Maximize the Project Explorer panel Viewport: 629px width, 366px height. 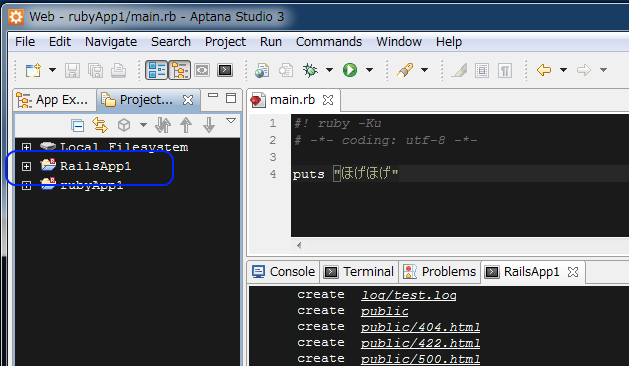(x=231, y=98)
